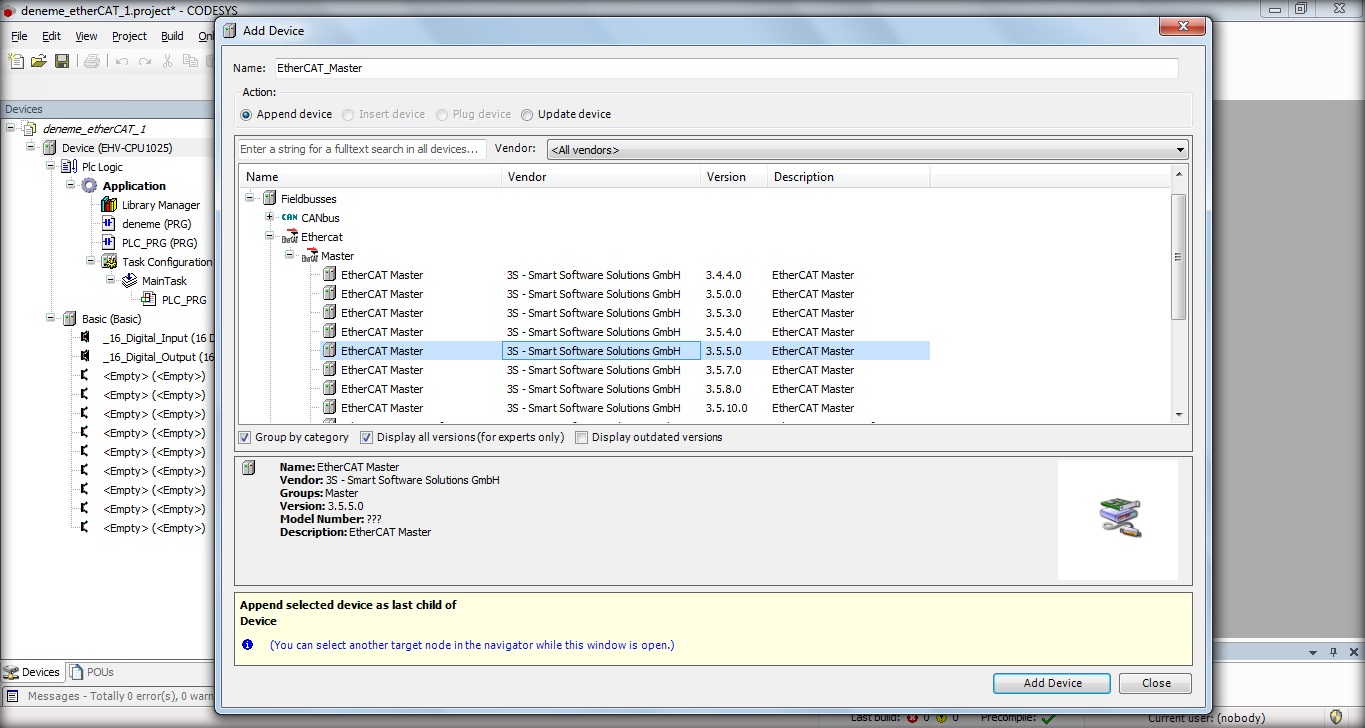Enable Display outdated versions checkbox
The height and width of the screenshot is (728, 1365).
pos(581,437)
